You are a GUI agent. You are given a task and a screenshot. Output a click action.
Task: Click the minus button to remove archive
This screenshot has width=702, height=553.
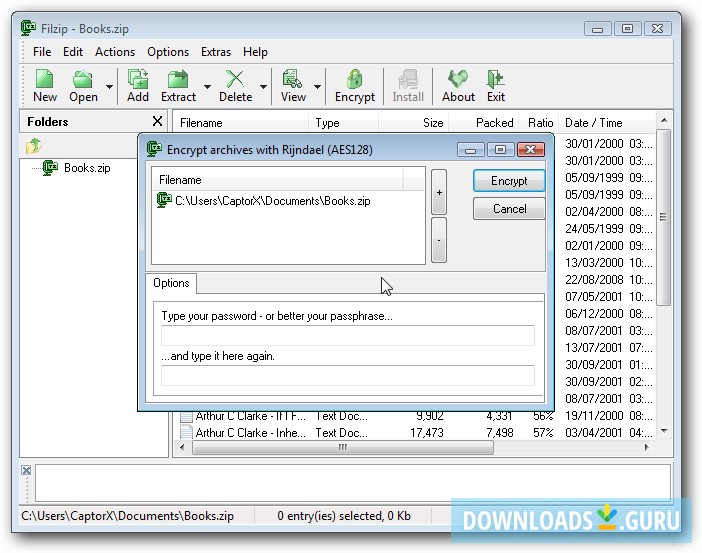[439, 240]
